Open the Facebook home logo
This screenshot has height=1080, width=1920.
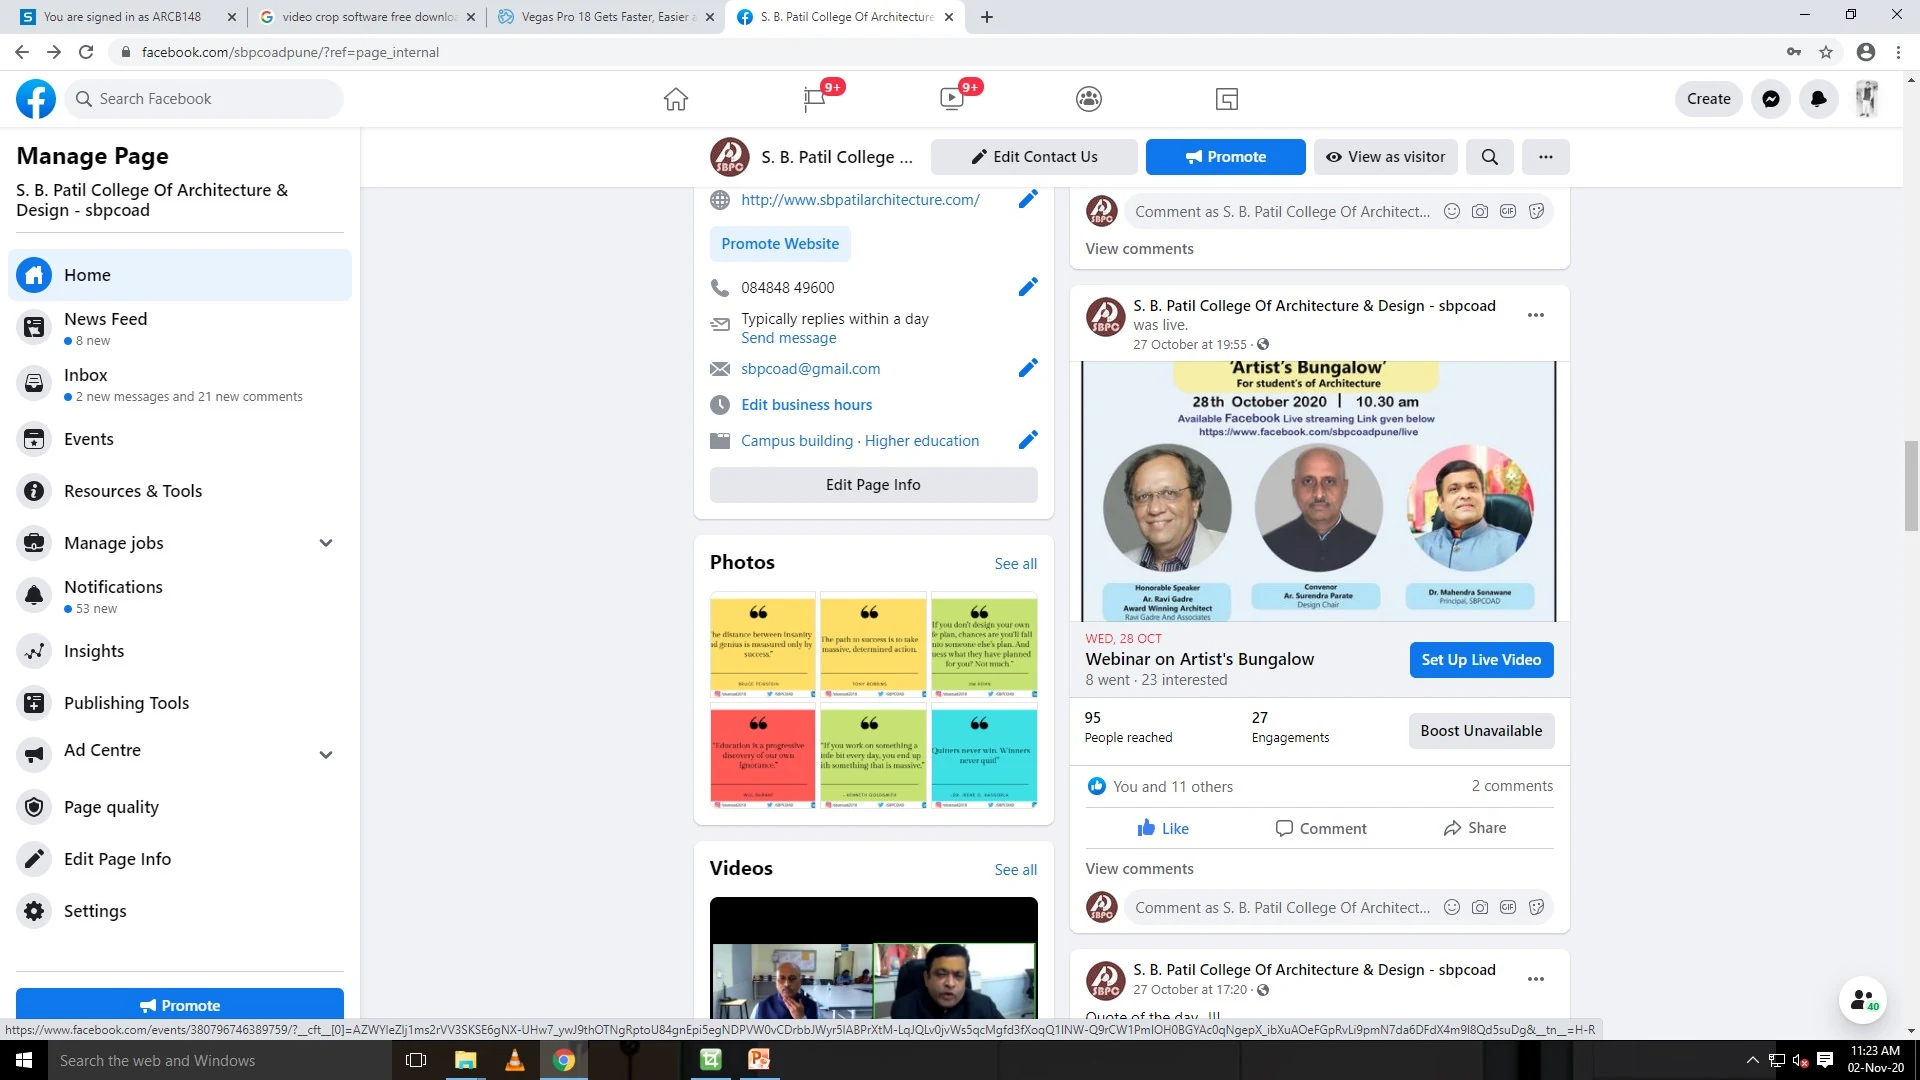36,99
